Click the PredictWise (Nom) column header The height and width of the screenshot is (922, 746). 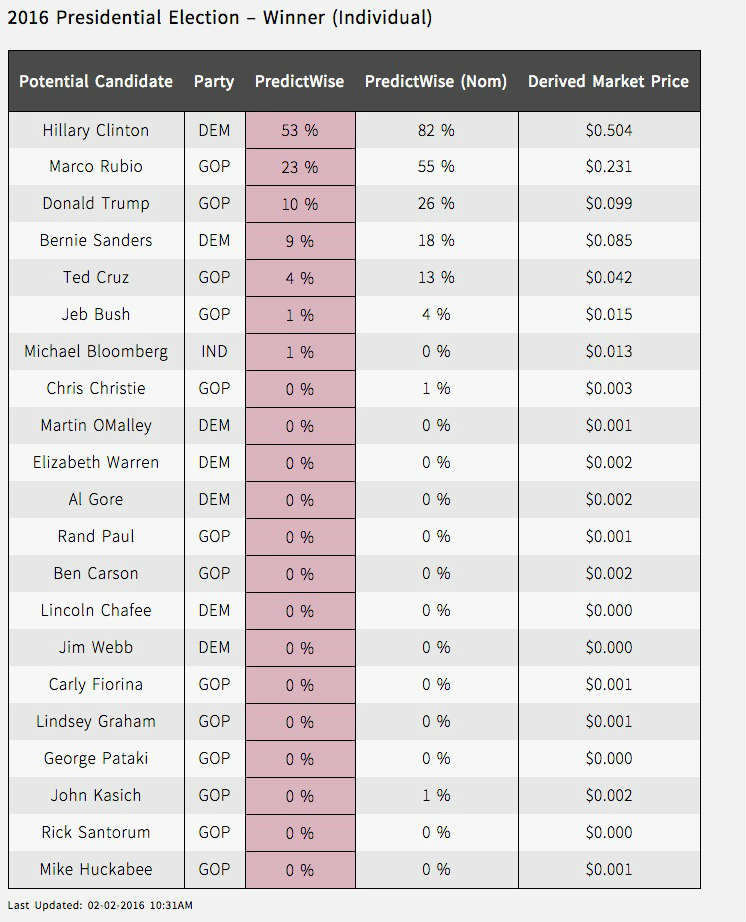(x=436, y=81)
